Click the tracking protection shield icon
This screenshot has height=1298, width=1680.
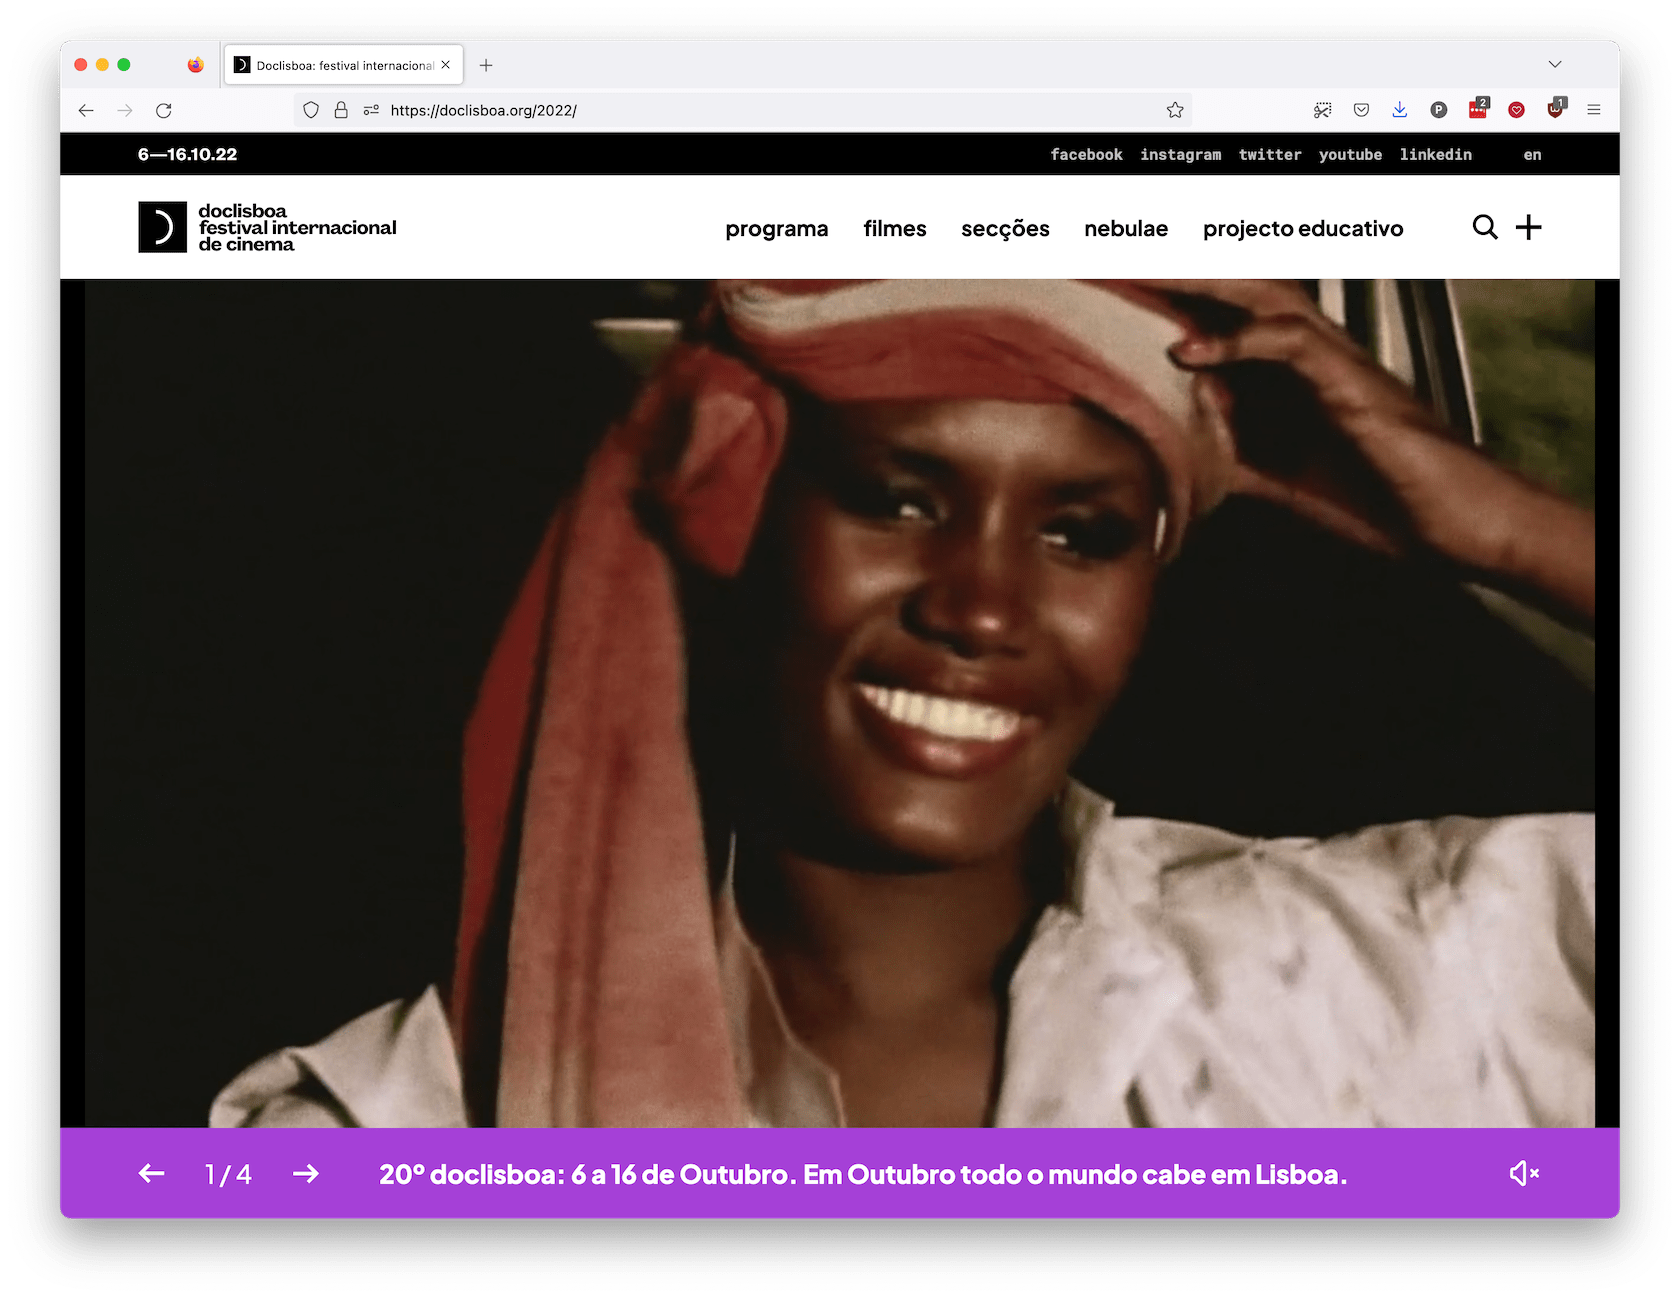(x=311, y=110)
